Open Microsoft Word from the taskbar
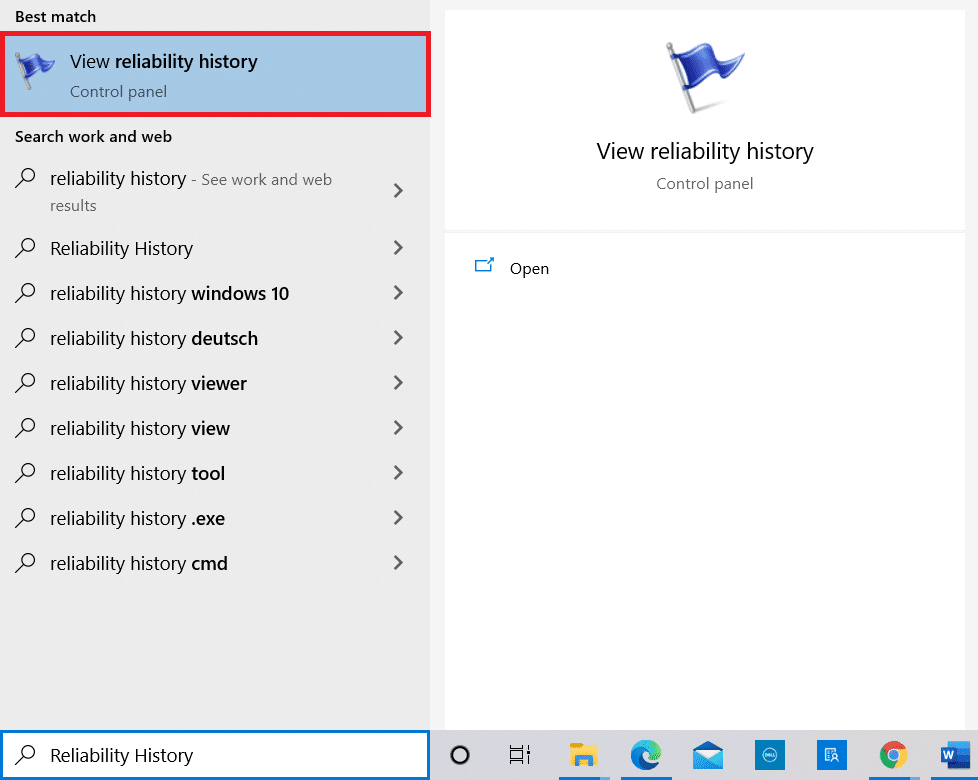This screenshot has height=780, width=978. (x=954, y=755)
